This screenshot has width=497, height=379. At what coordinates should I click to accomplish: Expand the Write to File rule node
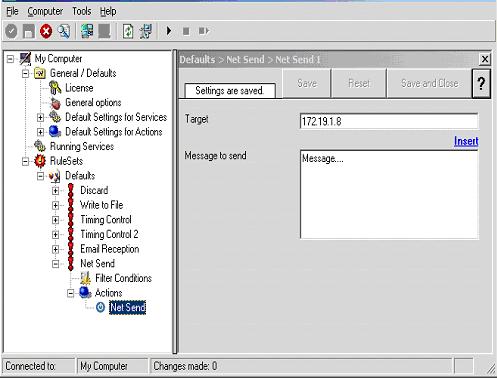coord(56,205)
